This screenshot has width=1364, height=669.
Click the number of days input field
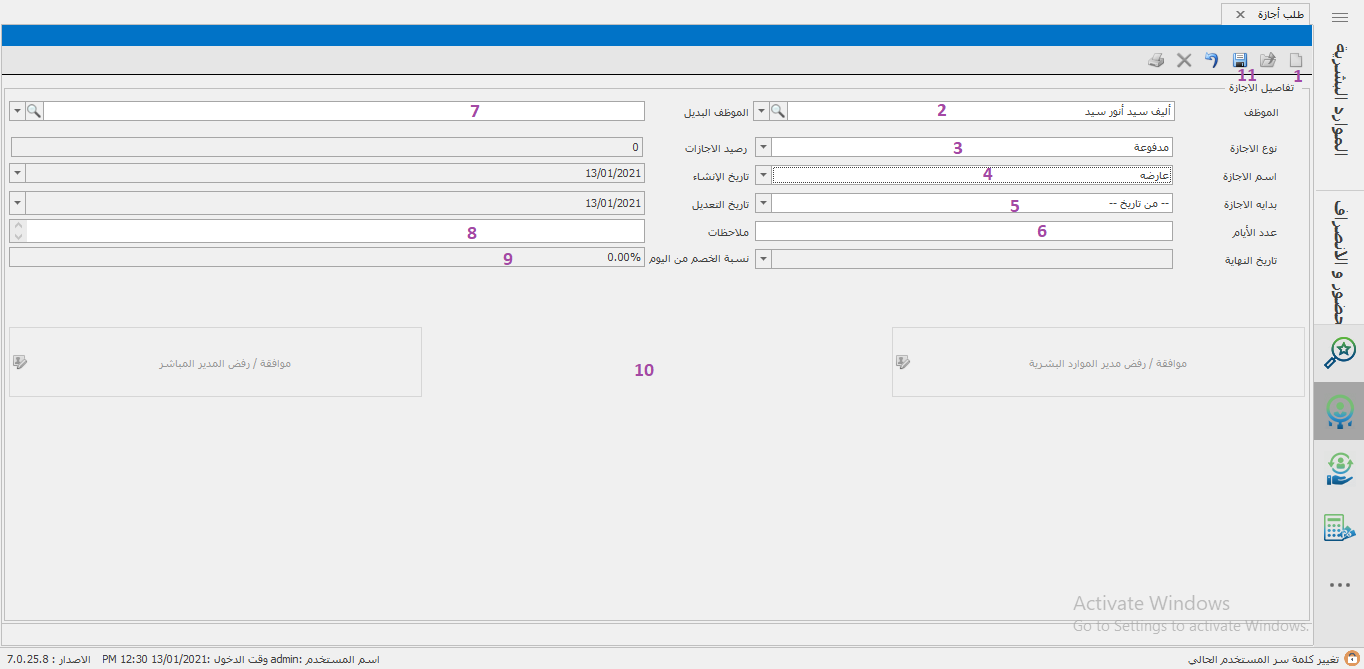click(x=962, y=232)
